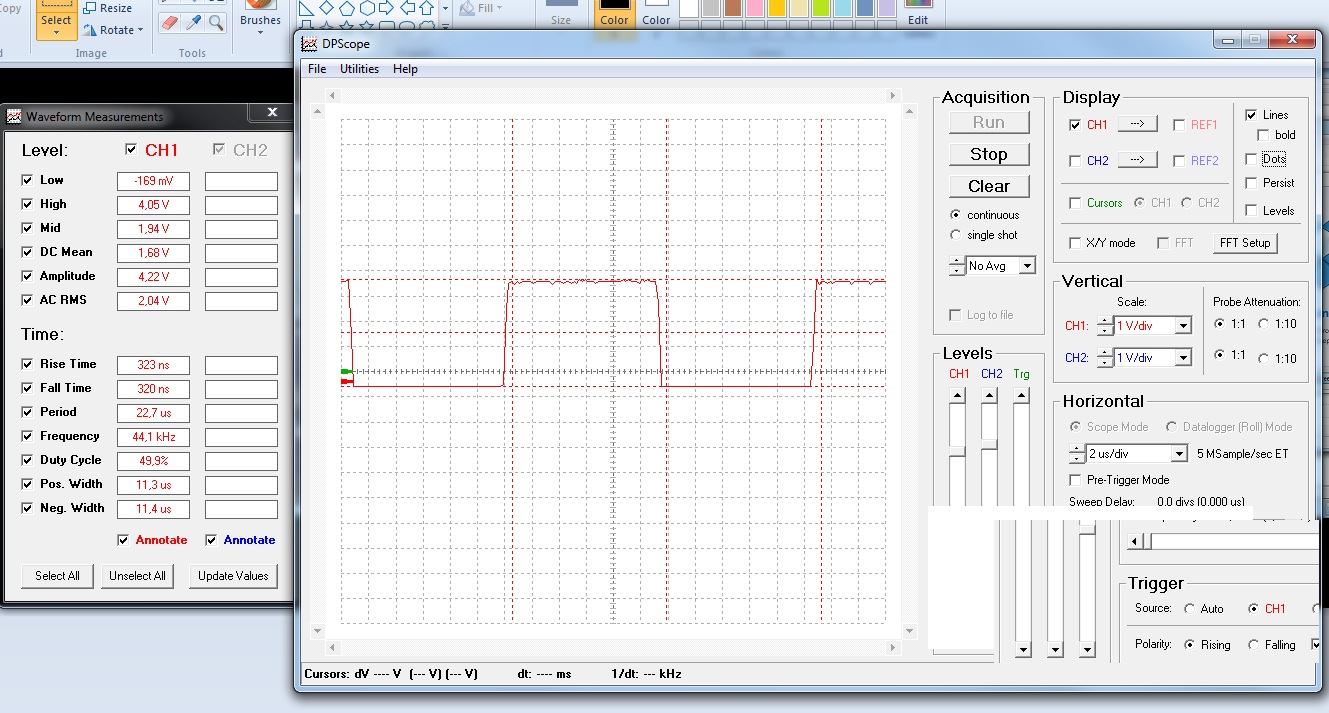Choose the Magnifier tool in Paint
The image size is (1329, 713).
216,22
